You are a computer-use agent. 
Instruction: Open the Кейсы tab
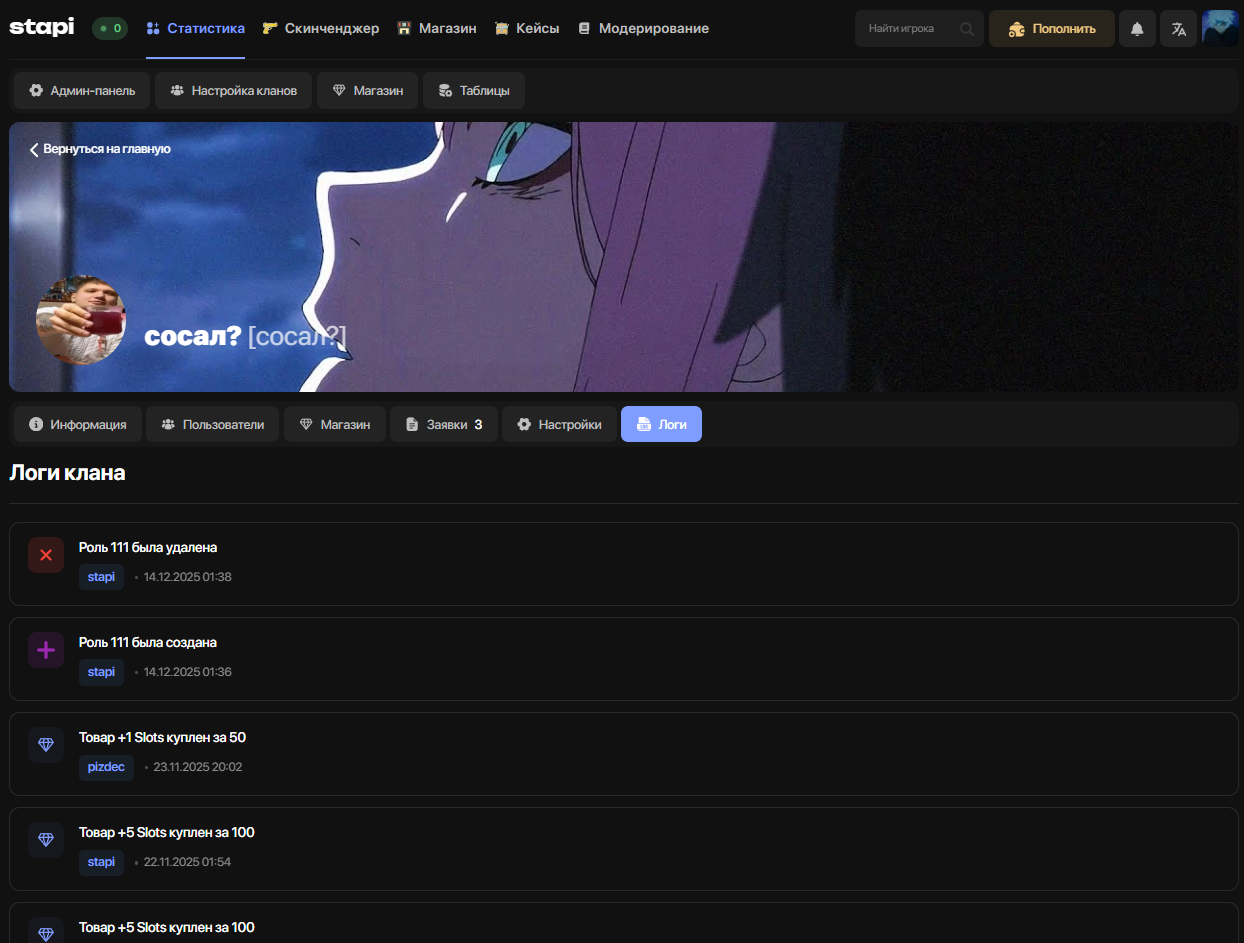[x=527, y=28]
